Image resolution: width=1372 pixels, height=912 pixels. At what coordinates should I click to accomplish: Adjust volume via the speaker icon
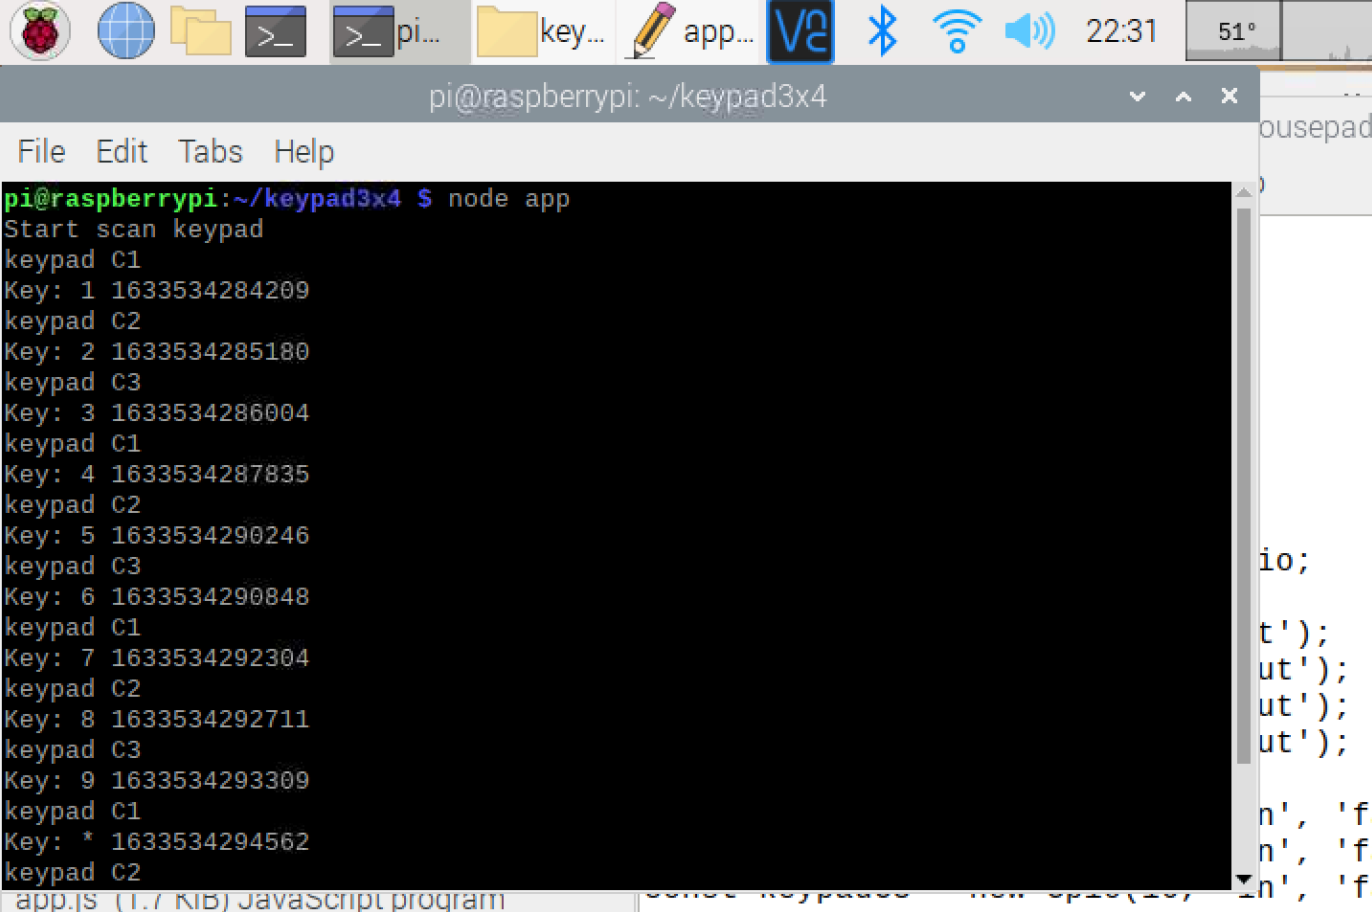click(1029, 30)
